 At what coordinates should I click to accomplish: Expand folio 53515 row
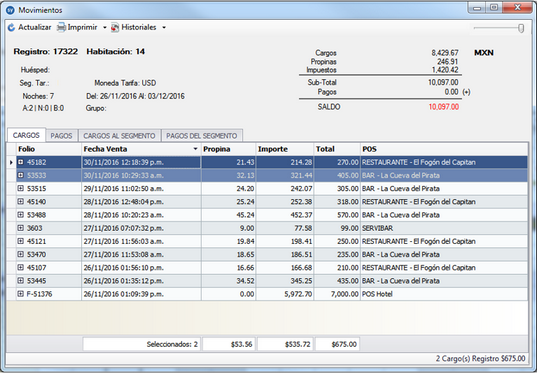point(21,188)
